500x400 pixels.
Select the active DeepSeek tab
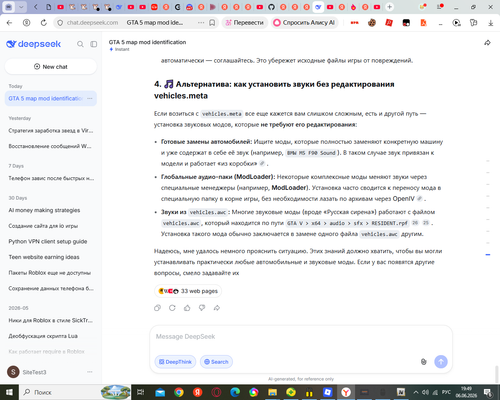point(318,7)
